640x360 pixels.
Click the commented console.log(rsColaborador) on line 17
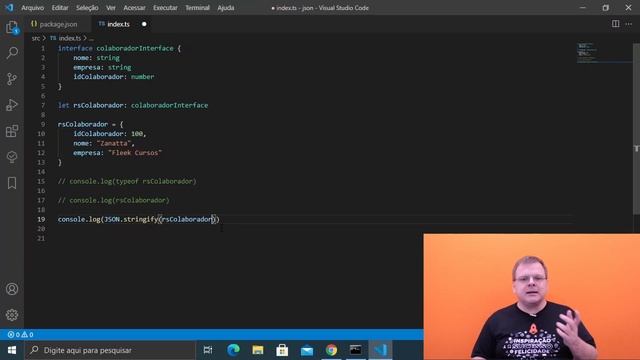pyautogui.click(x=113, y=200)
